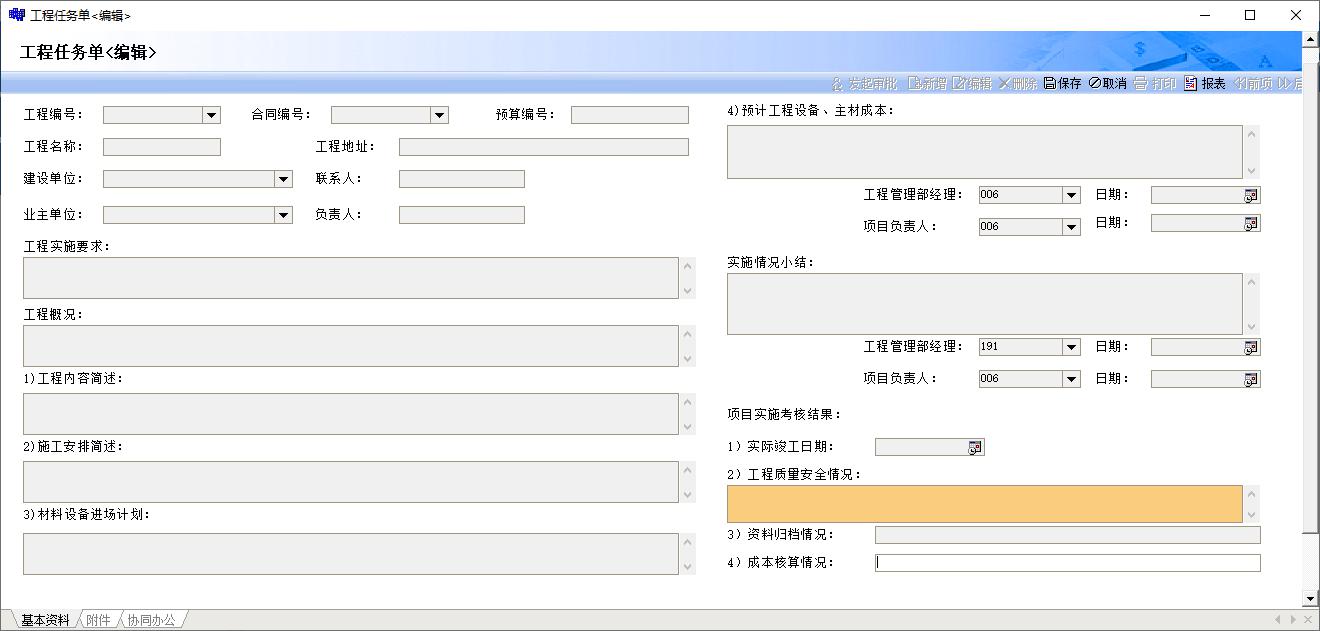Click the 发起审批 toolbar icon

tap(864, 84)
